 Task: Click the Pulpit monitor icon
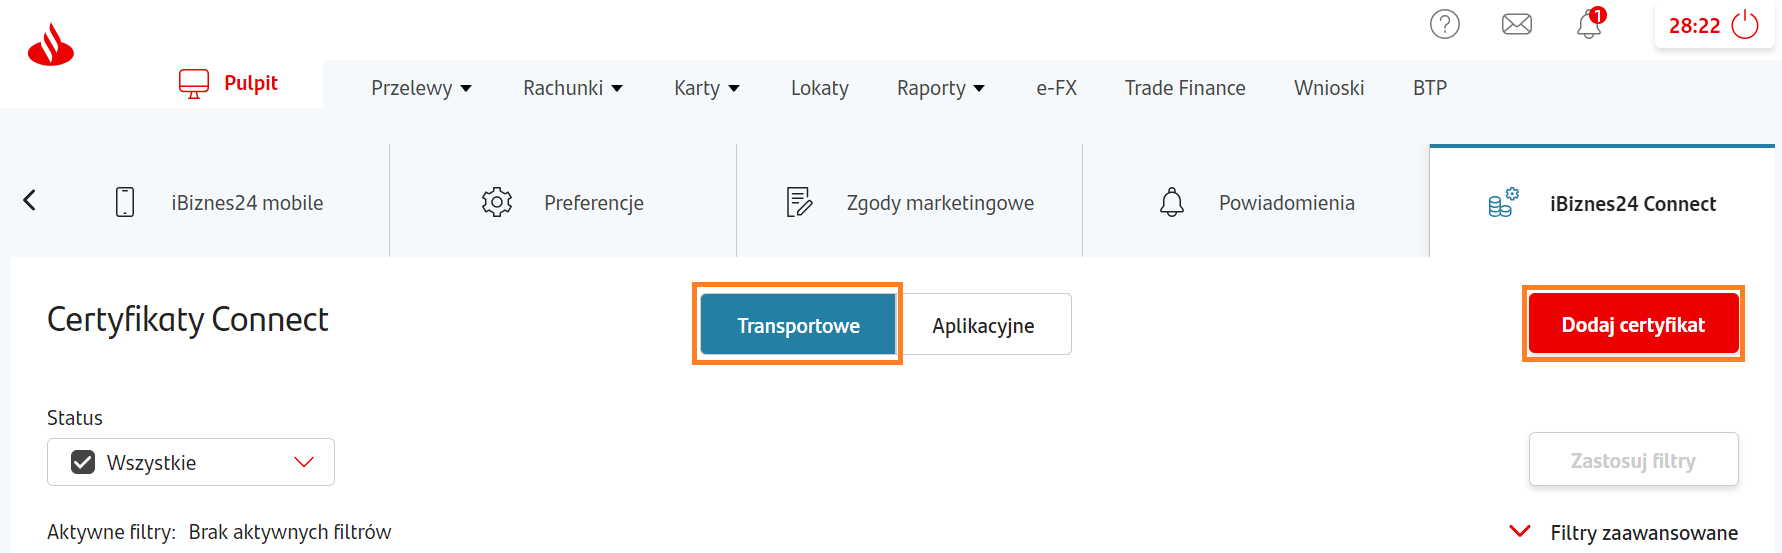click(x=194, y=83)
